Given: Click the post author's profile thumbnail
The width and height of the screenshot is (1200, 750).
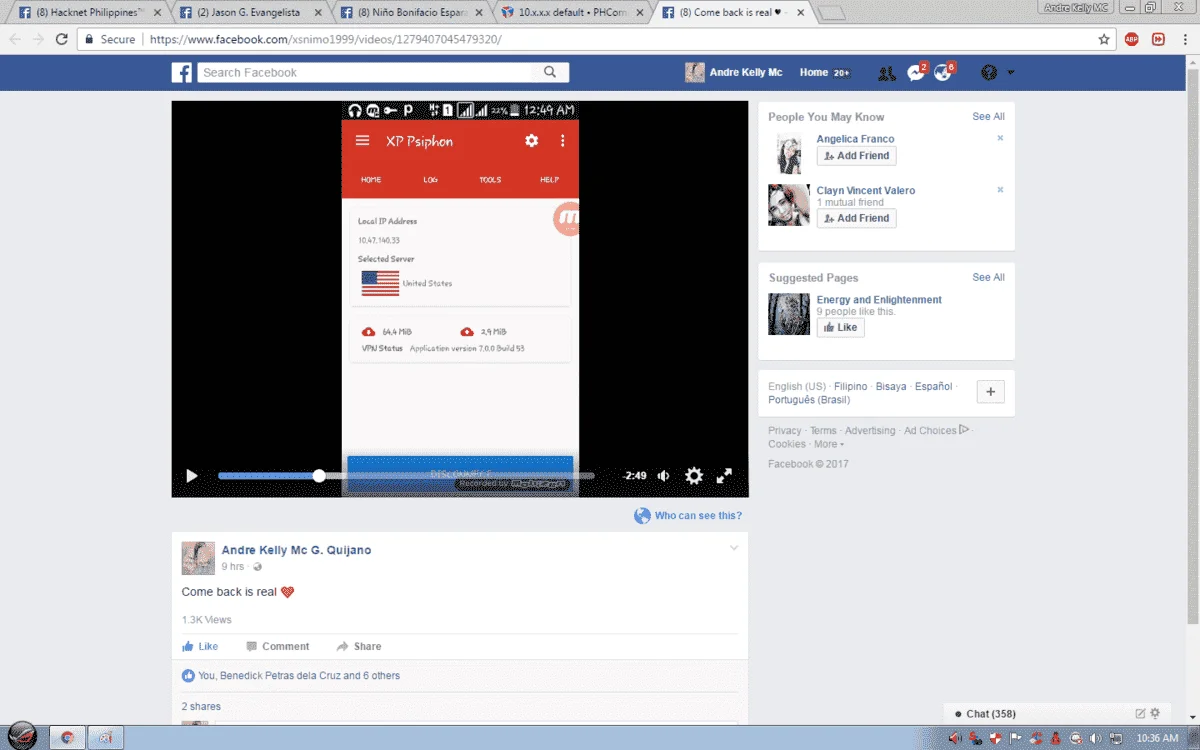Looking at the screenshot, I should [198, 558].
